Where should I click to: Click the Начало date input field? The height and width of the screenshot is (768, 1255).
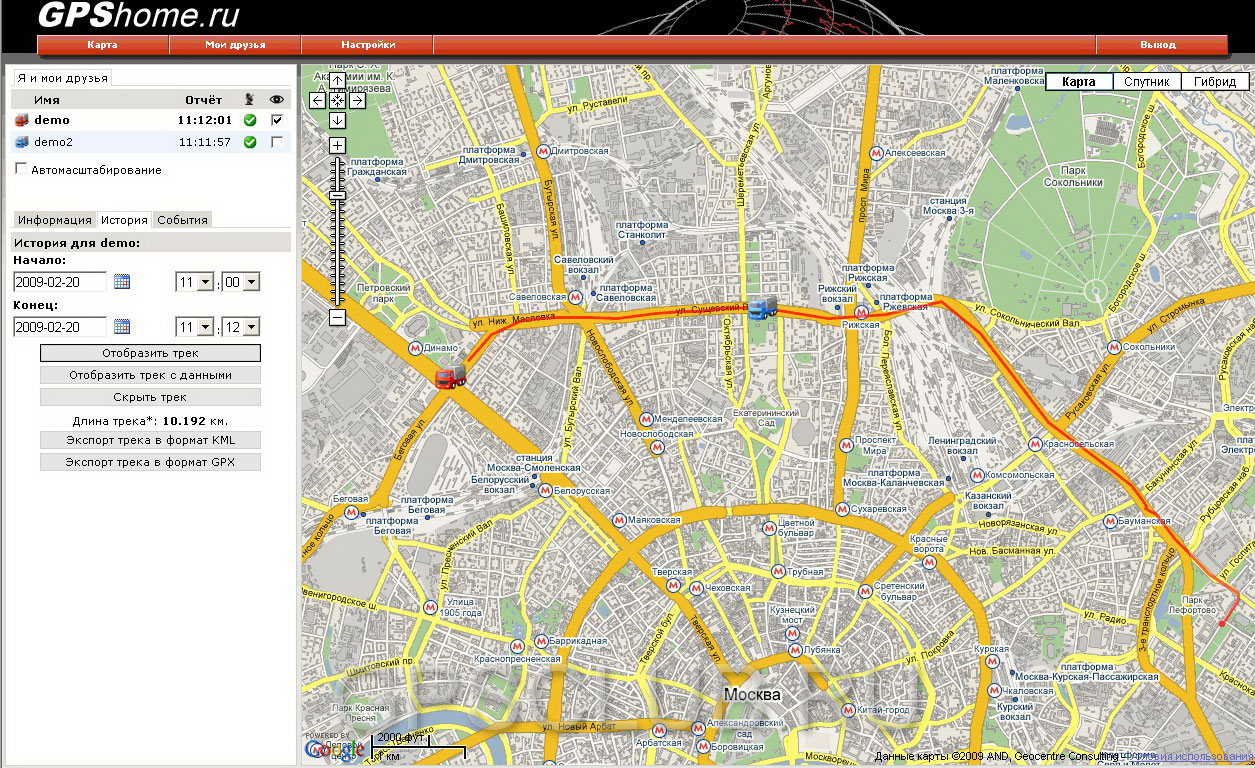[60, 282]
